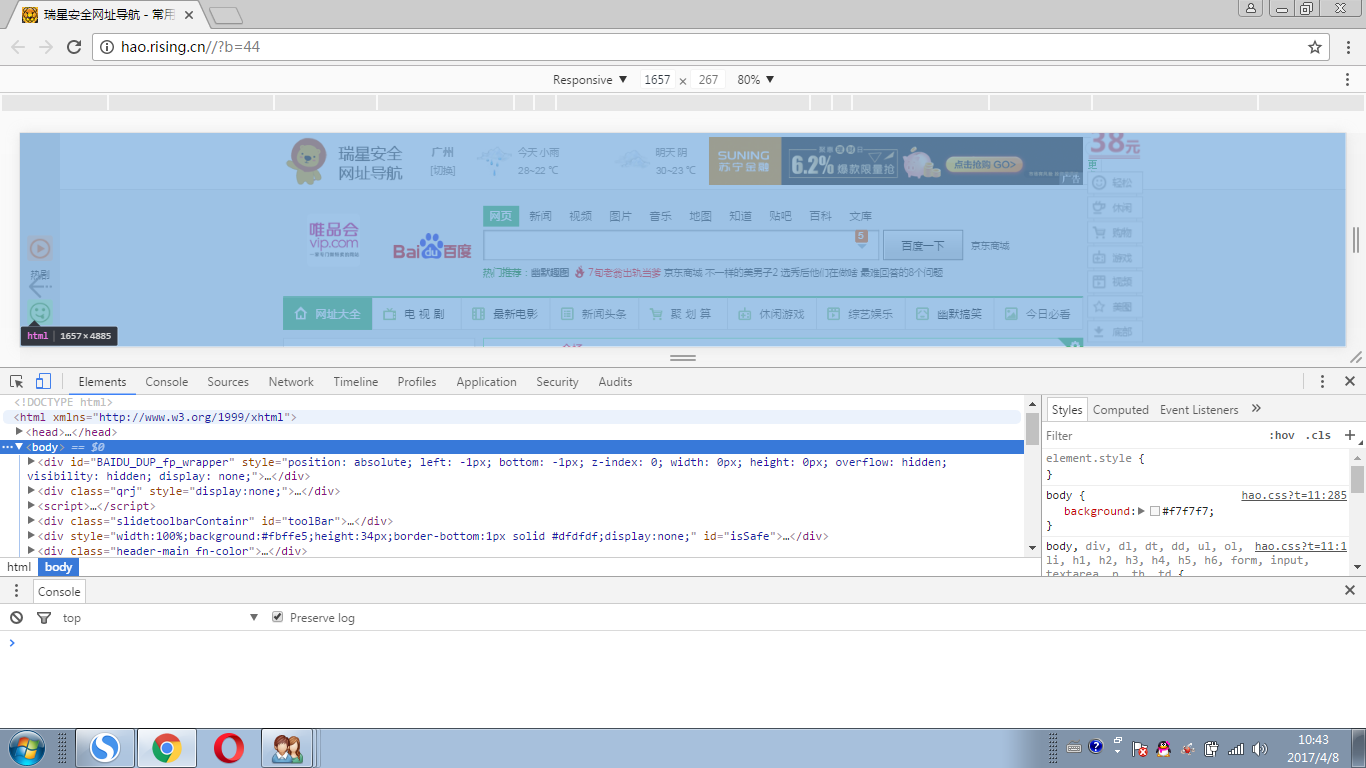Open Opera browser from taskbar
Image resolution: width=1366 pixels, height=768 pixels.
click(x=228, y=748)
